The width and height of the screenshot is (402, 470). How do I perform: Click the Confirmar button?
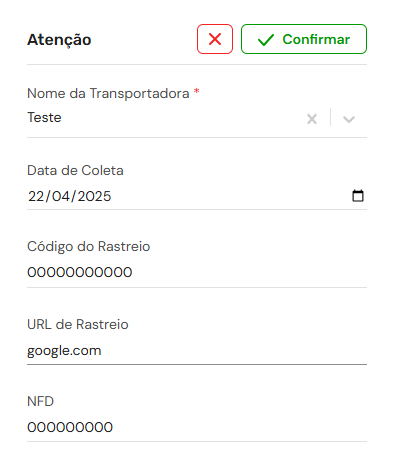pyautogui.click(x=304, y=39)
